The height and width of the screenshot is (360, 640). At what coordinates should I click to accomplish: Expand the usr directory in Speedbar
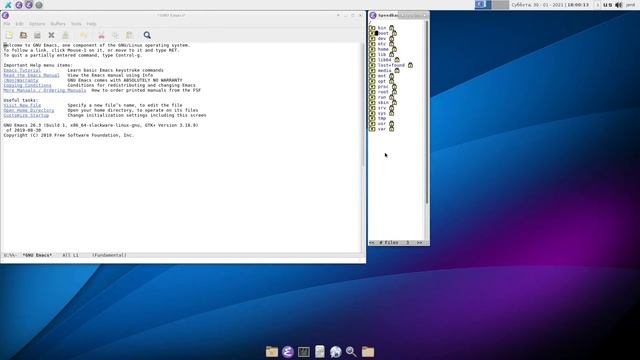[372, 123]
